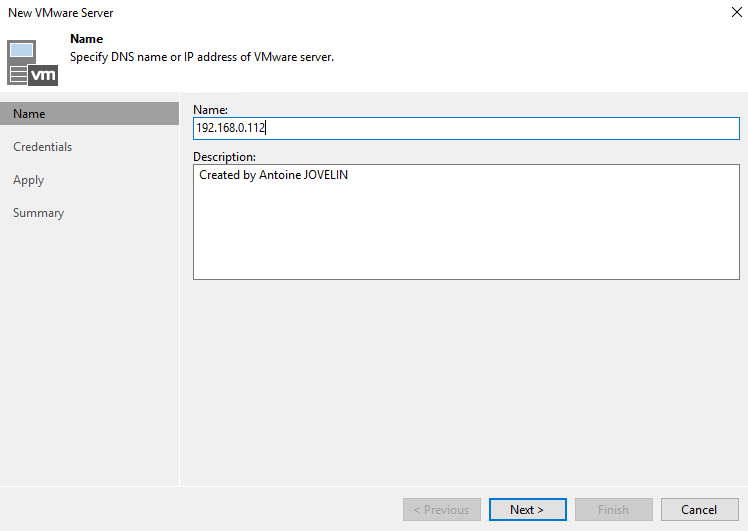Screen dimensions: 748x531
Task: Click inside the Description text box
Action: (x=466, y=222)
